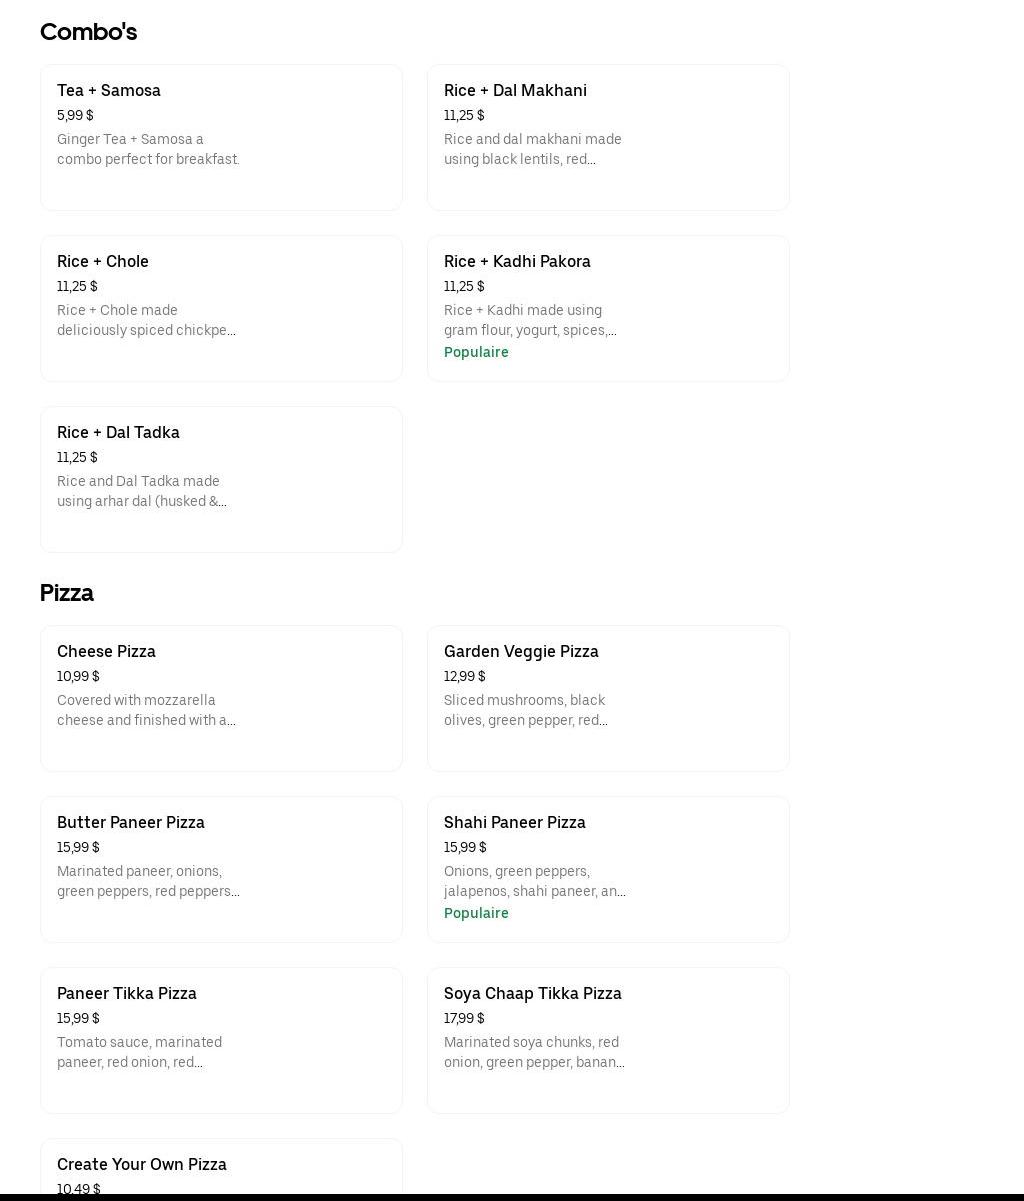This screenshot has width=1024, height=1201.
Task: Click the Ginger Tea + Samosa description text
Action: tap(148, 149)
